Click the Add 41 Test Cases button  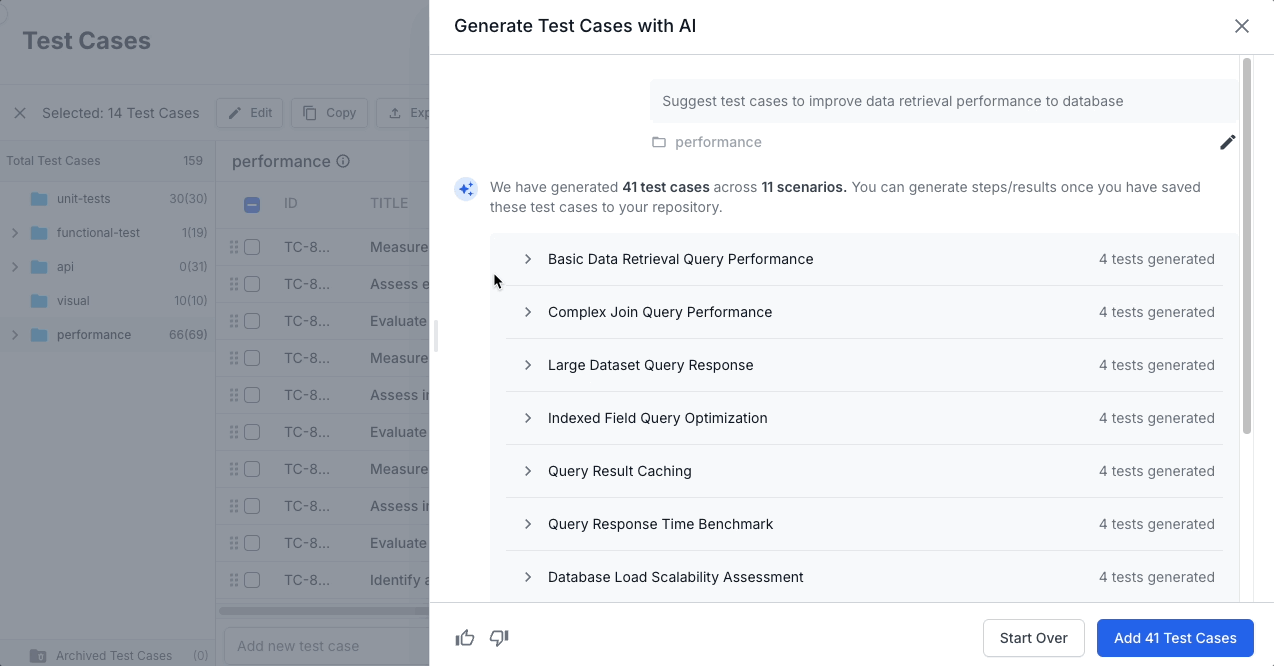click(1175, 638)
